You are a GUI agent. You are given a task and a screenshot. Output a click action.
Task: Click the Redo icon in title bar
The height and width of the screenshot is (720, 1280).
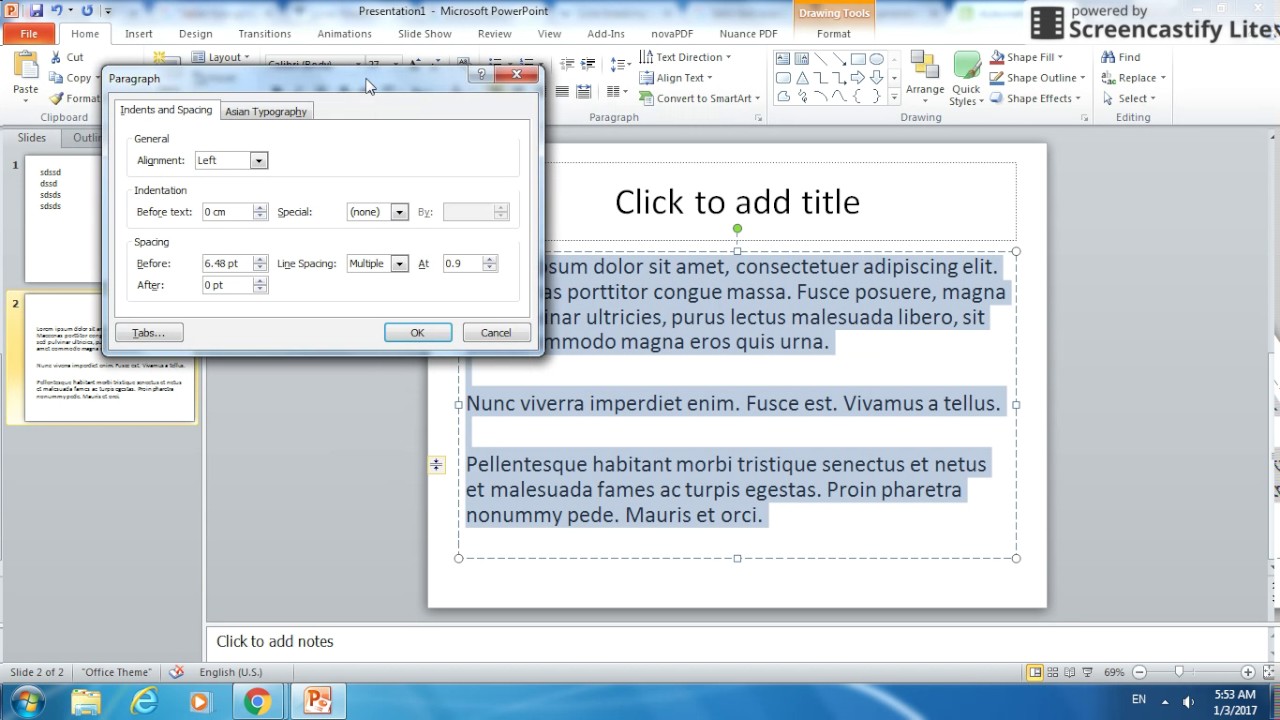[87, 11]
